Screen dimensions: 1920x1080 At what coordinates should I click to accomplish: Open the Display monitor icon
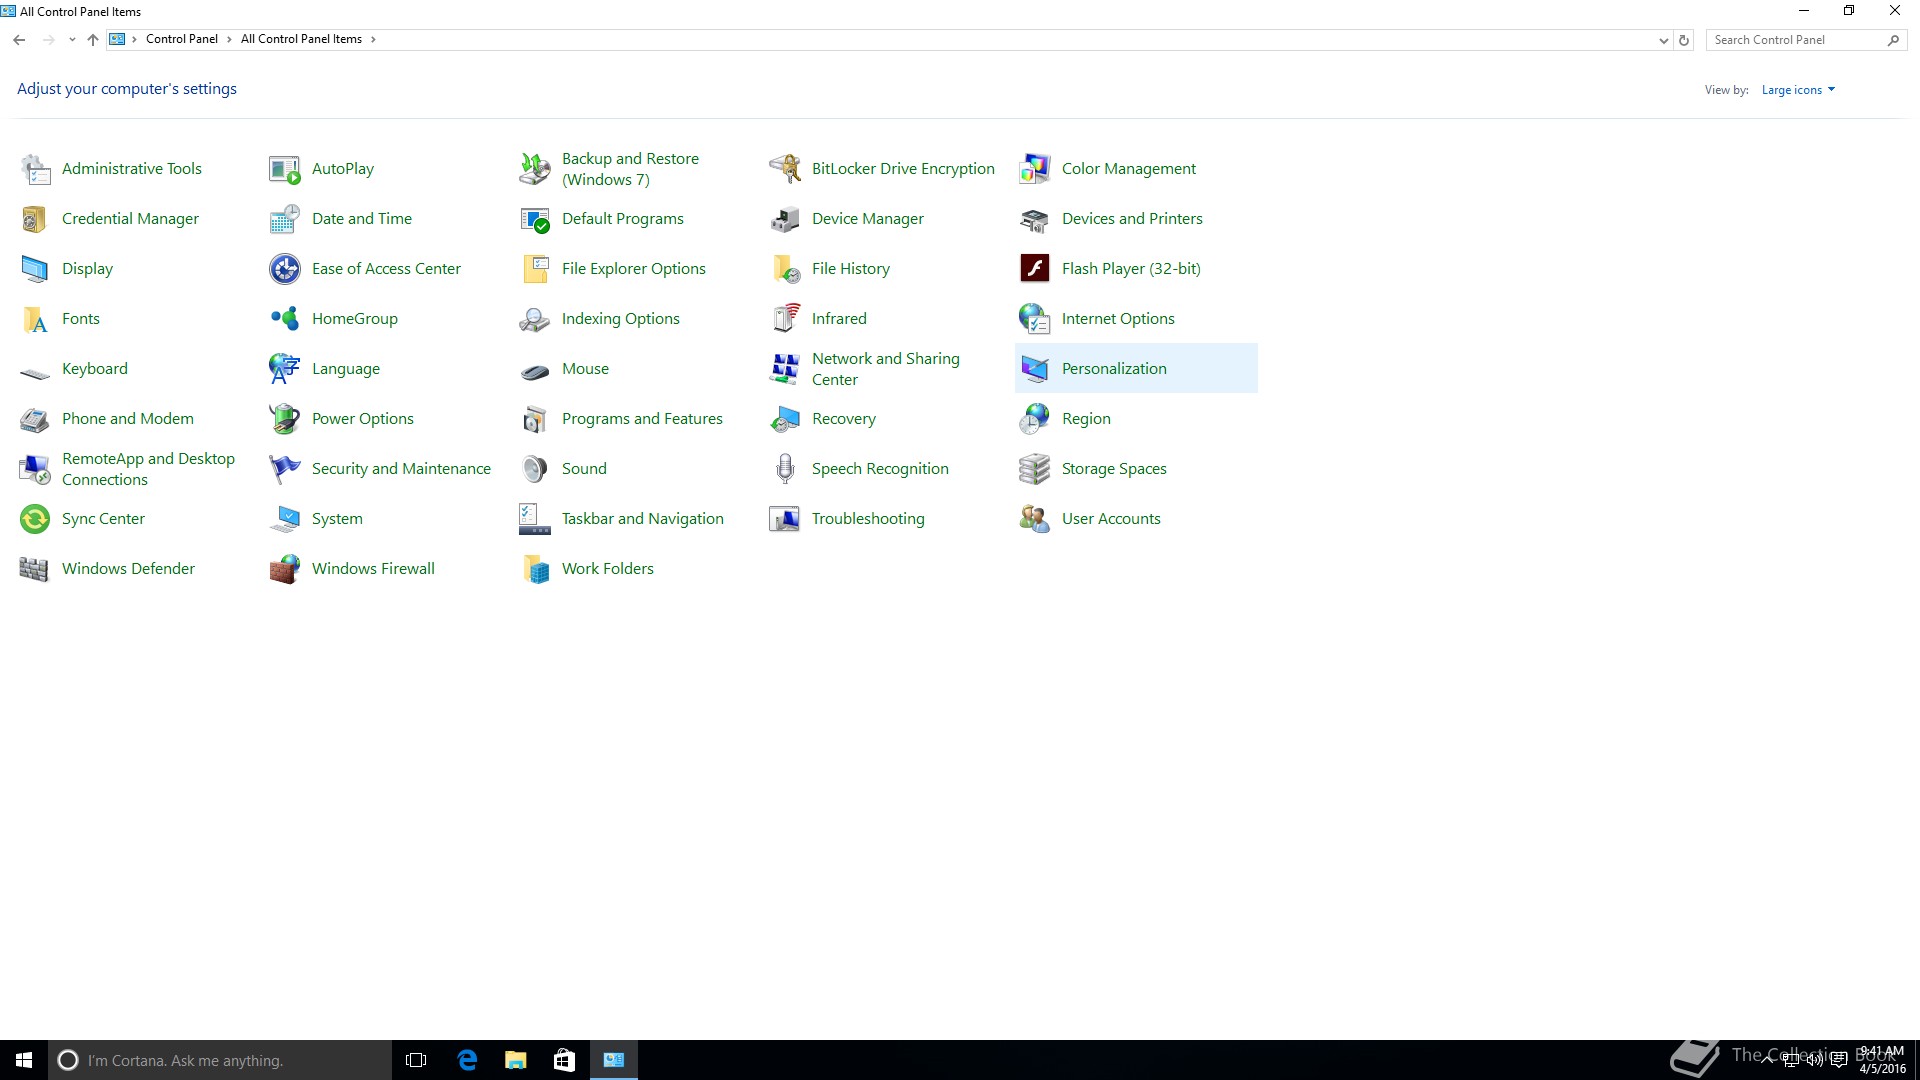(x=35, y=269)
